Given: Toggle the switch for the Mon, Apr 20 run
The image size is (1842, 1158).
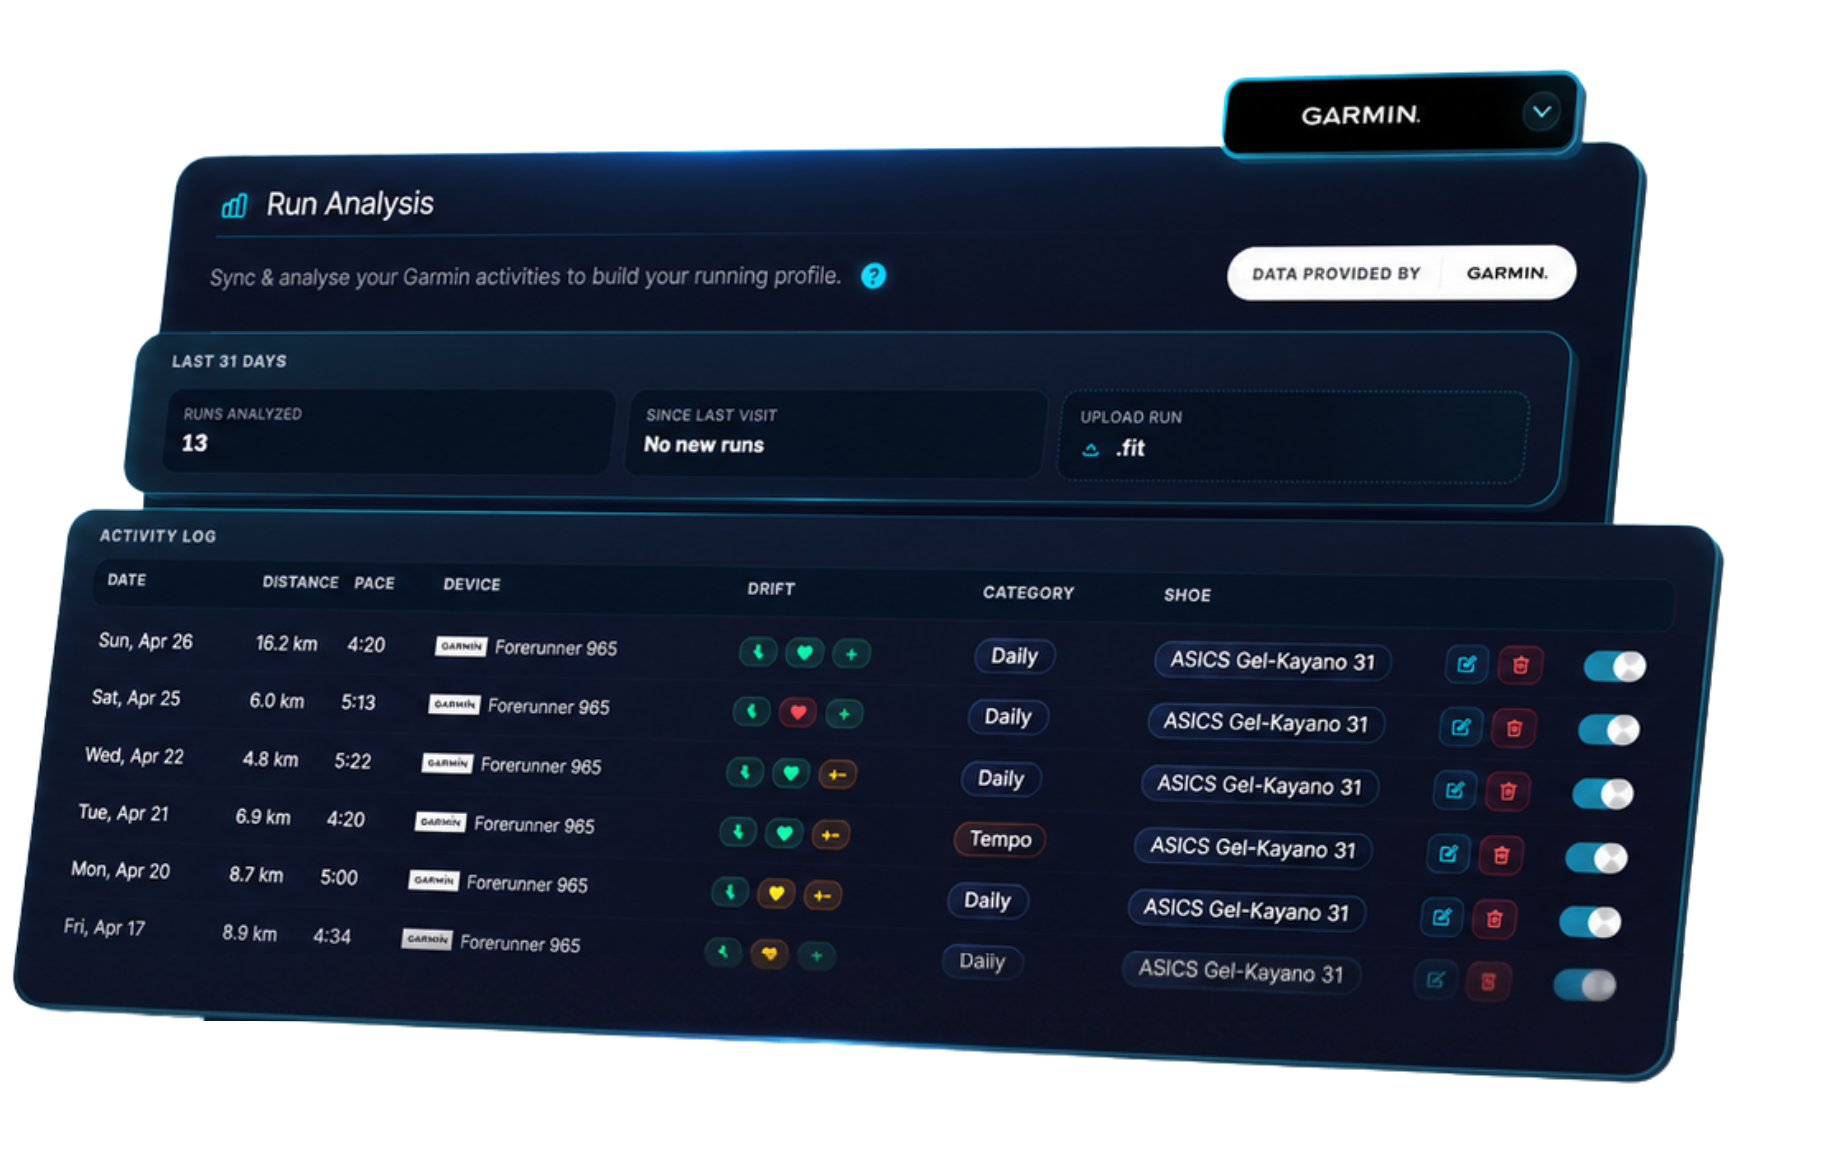Looking at the screenshot, I should [1590, 922].
